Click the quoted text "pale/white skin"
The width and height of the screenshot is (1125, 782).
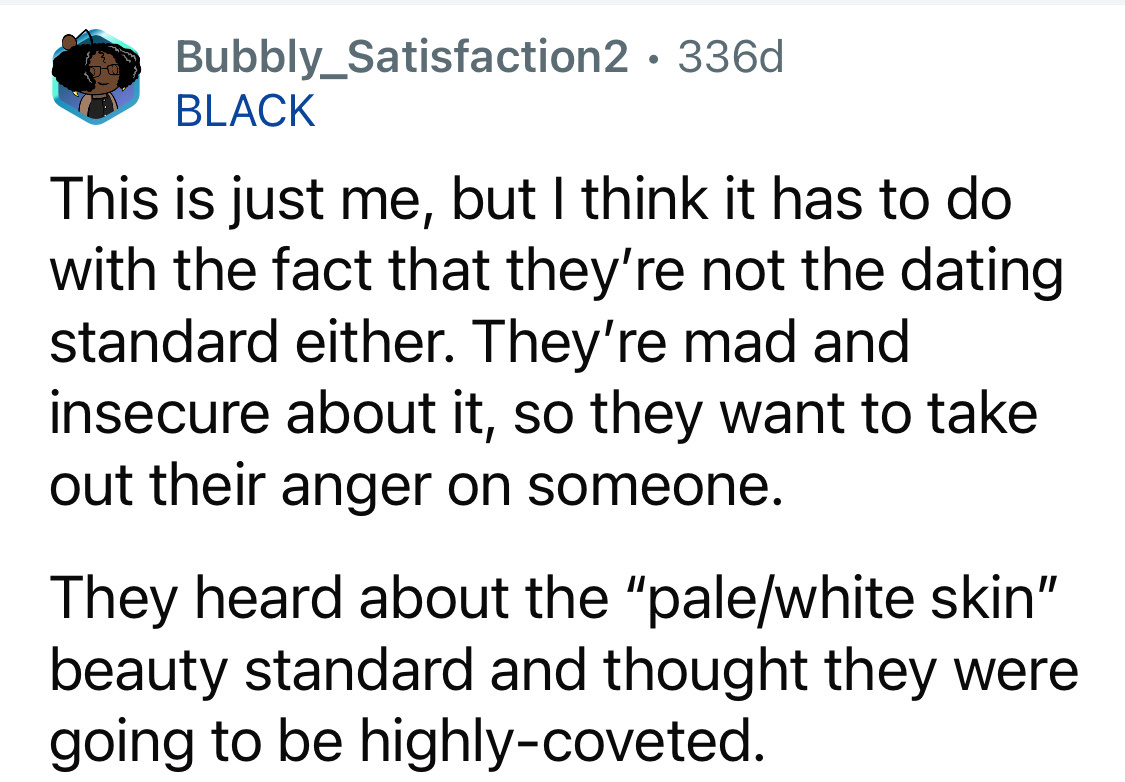coord(841,600)
